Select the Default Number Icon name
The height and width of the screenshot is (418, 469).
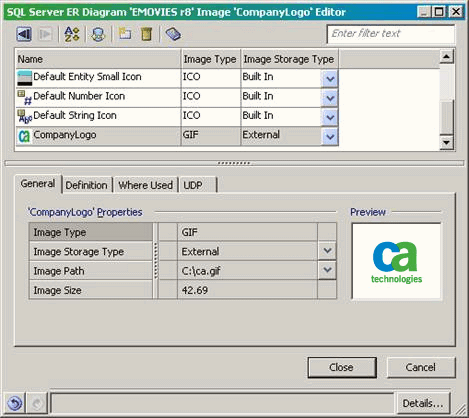click(79, 96)
